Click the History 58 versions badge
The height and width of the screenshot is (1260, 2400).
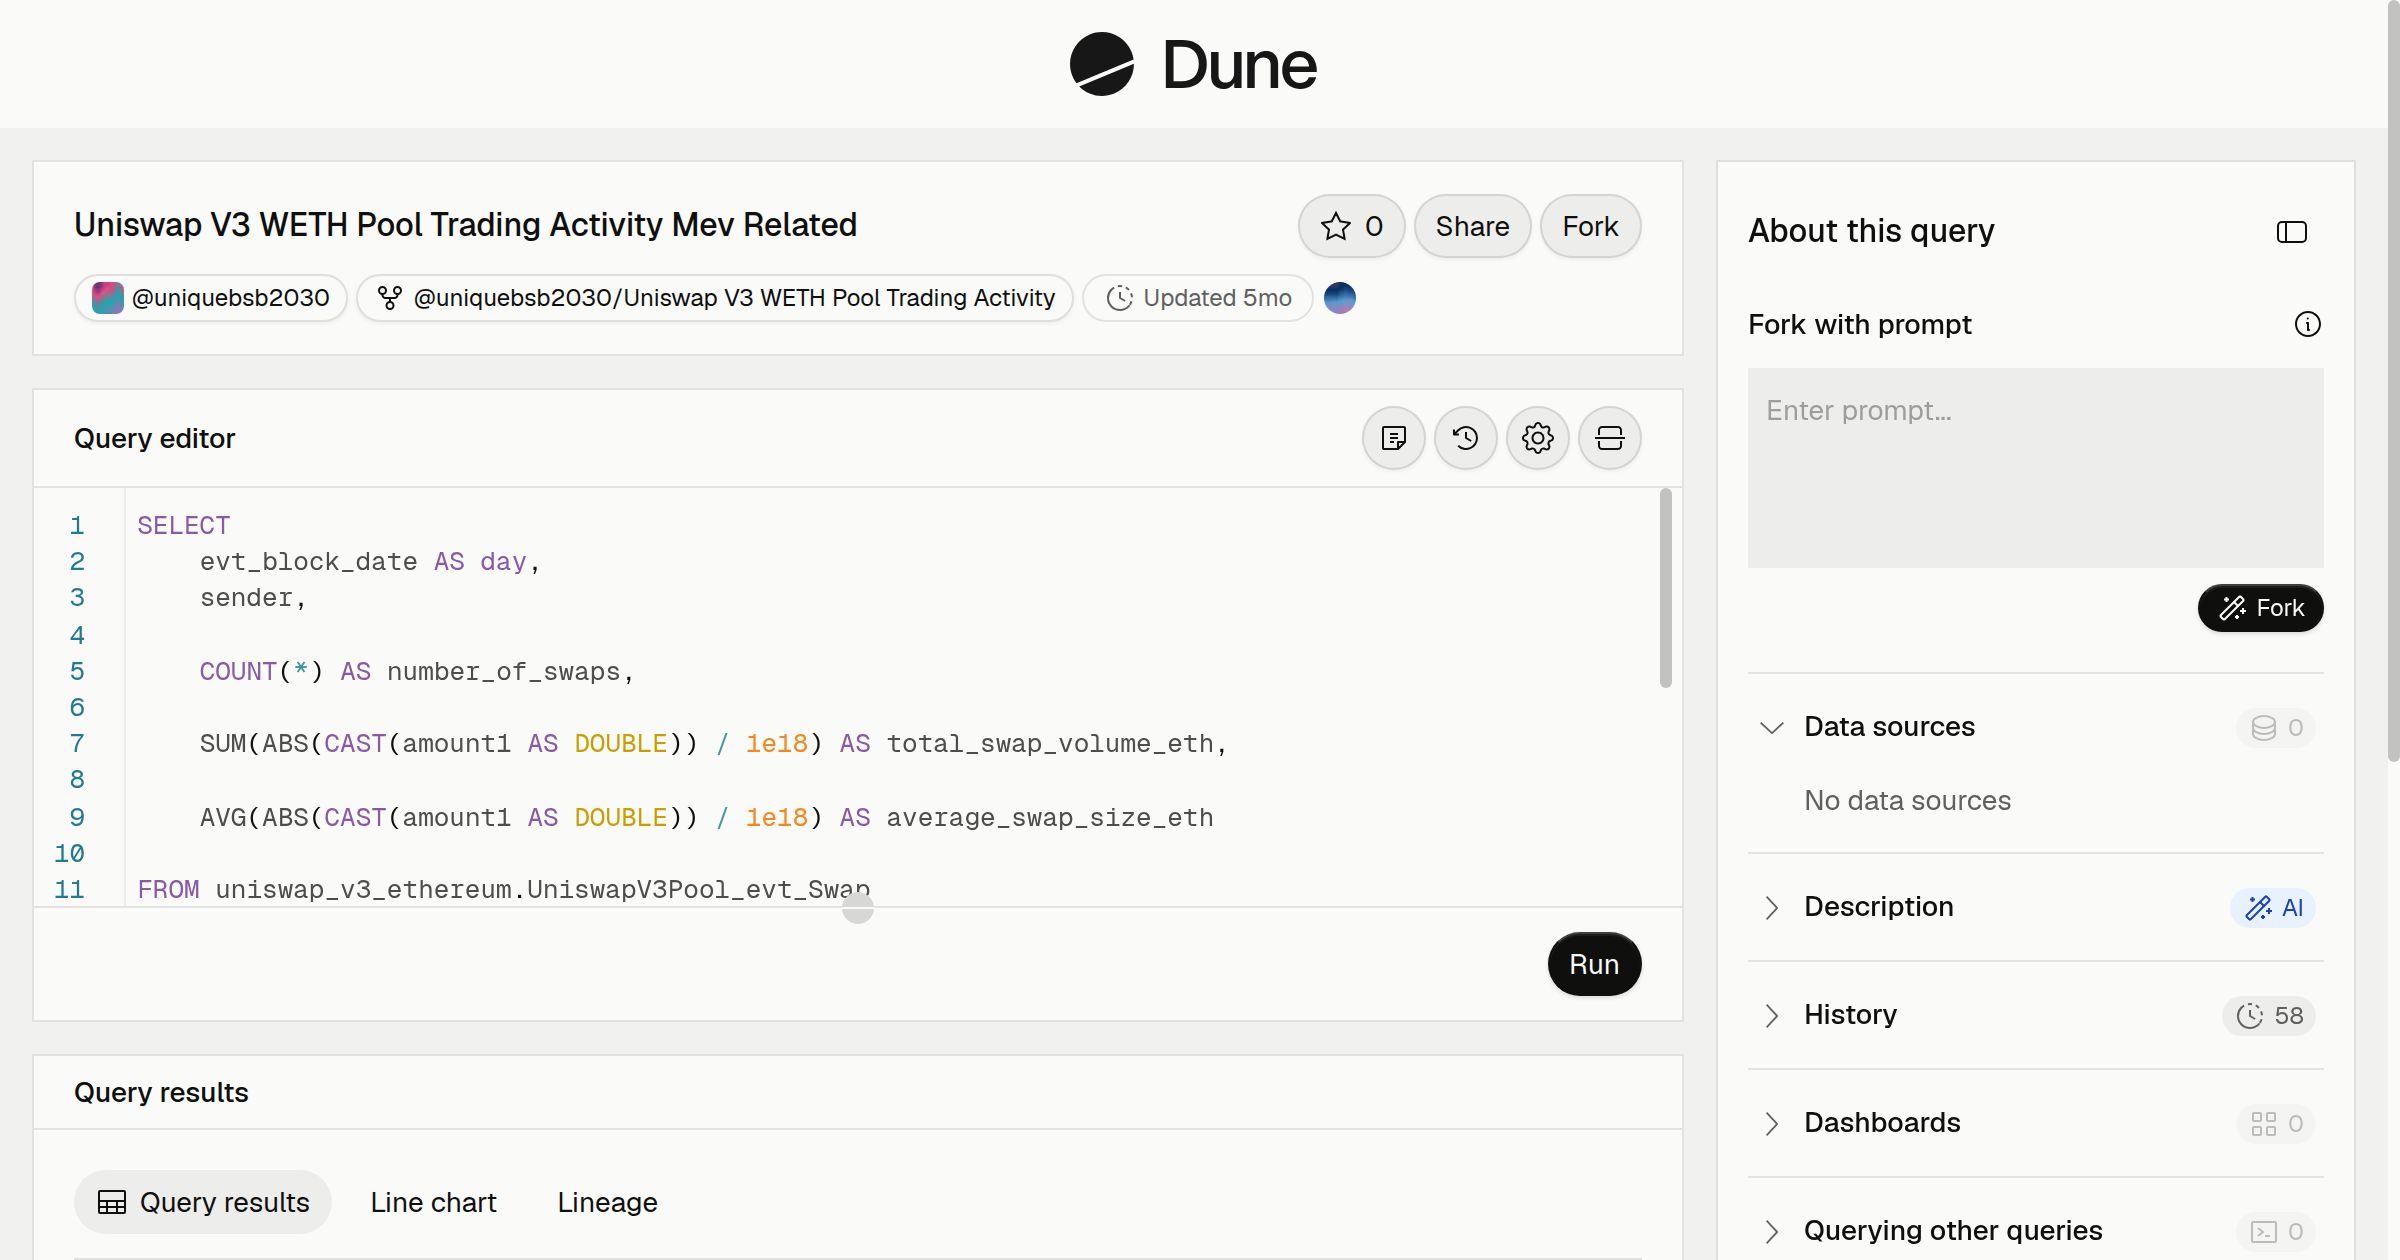tap(2268, 1015)
